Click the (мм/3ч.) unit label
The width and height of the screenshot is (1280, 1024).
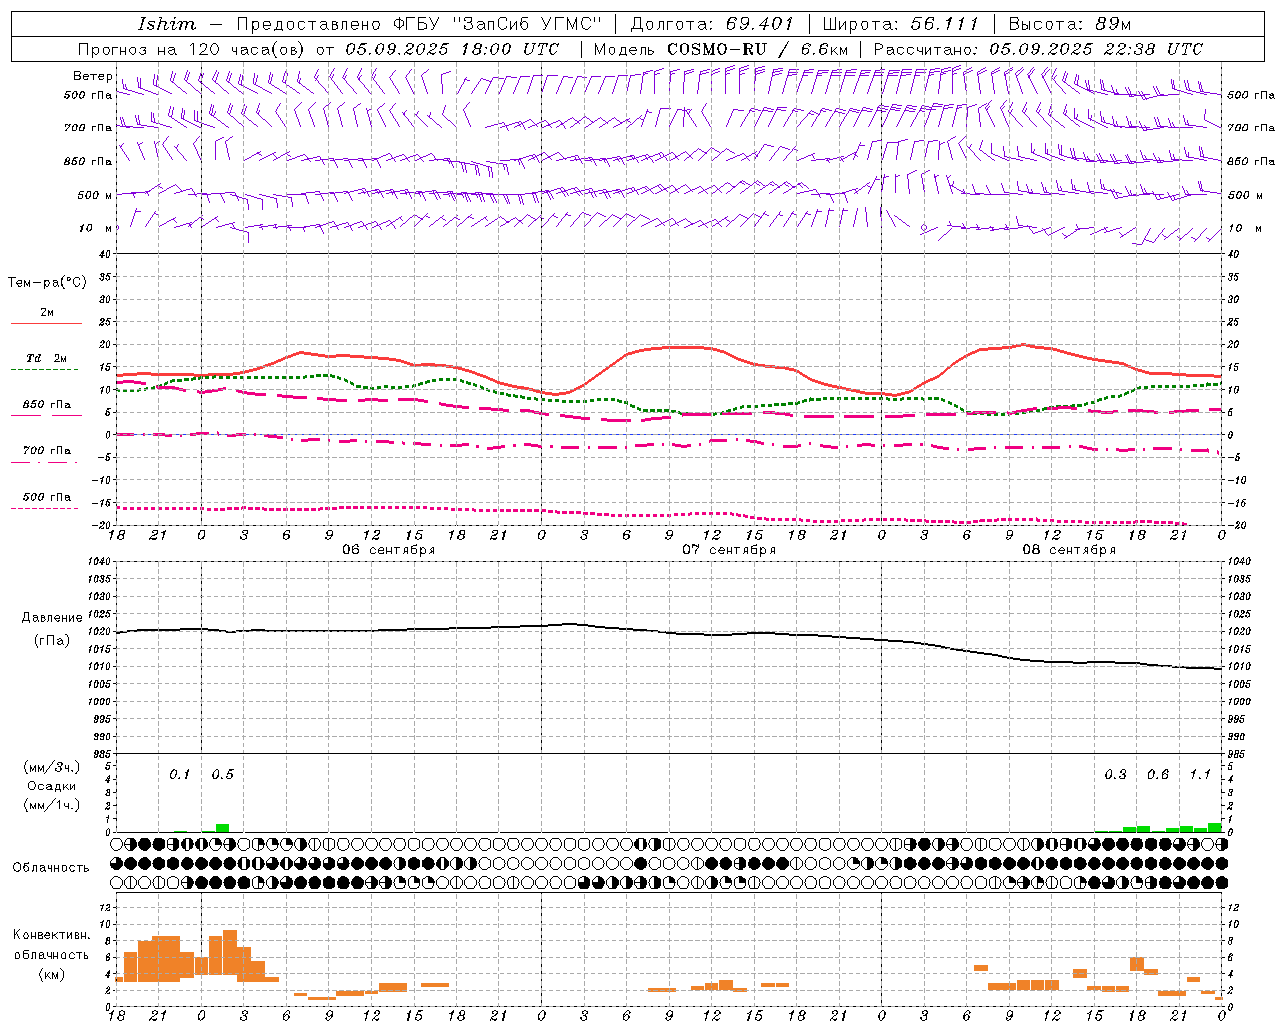51,767
